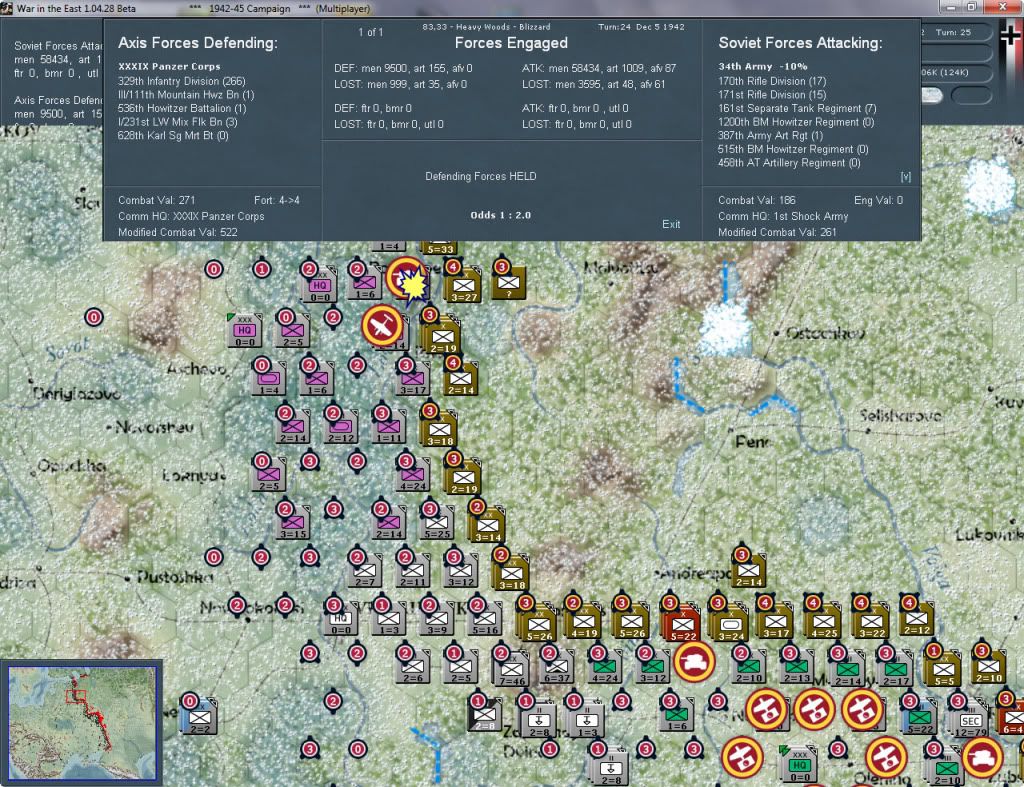Select the Soviet 3=17 infantry counter

point(775,620)
